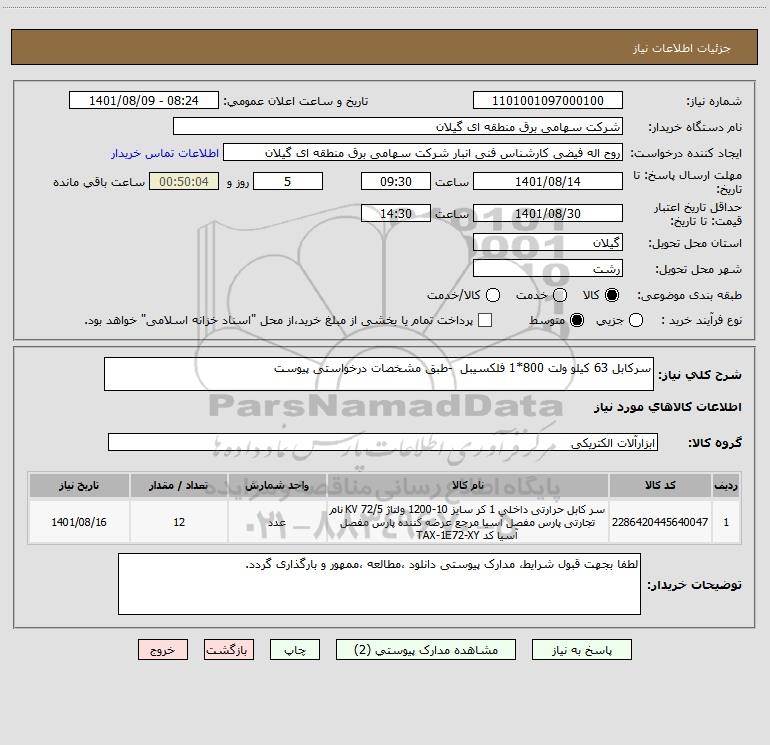Screen dimensions: 770x745
Task: Click the validity time field 14:30
Action: [396, 213]
